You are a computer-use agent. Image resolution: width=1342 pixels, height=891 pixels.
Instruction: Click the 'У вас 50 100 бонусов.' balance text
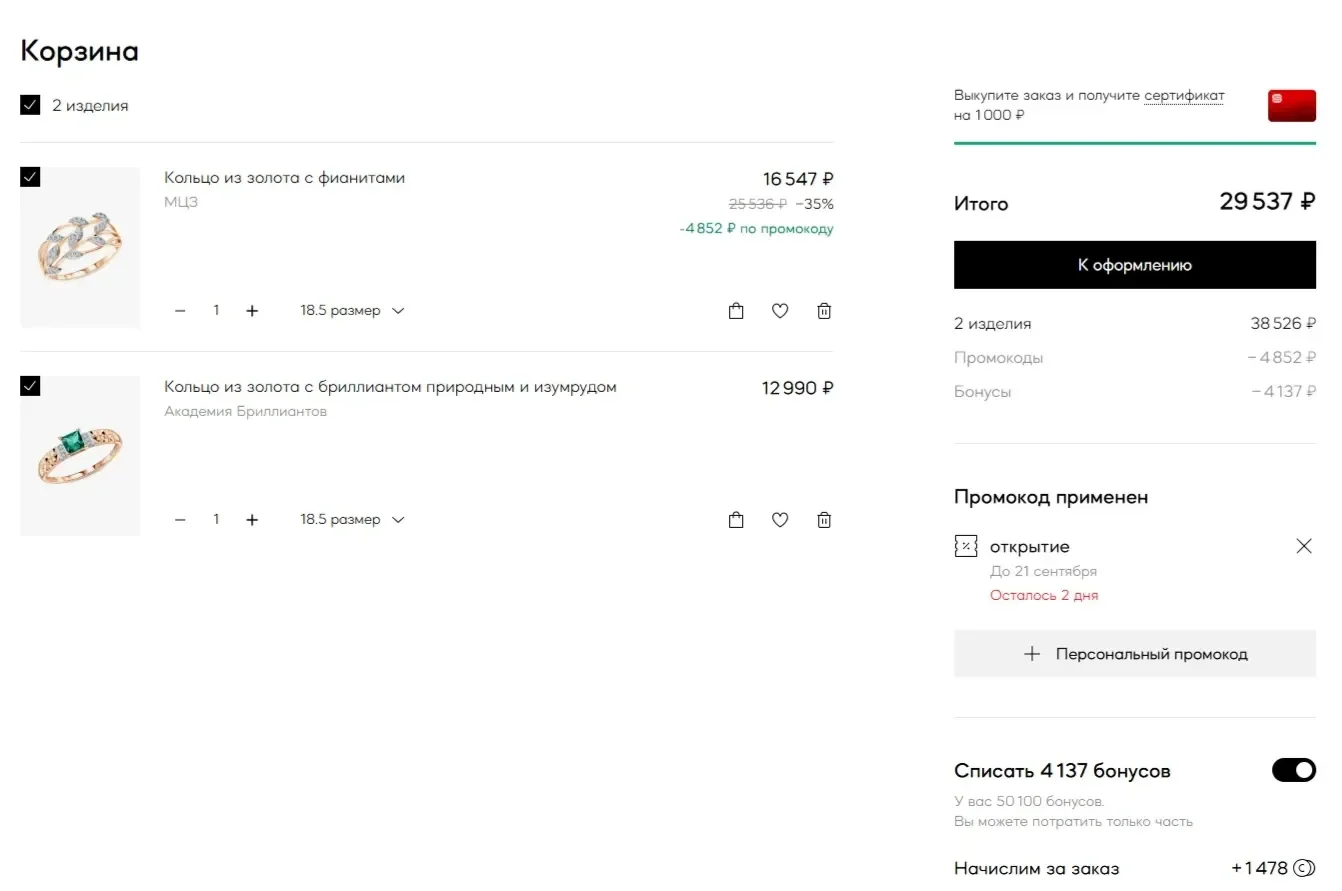[x=1029, y=801]
